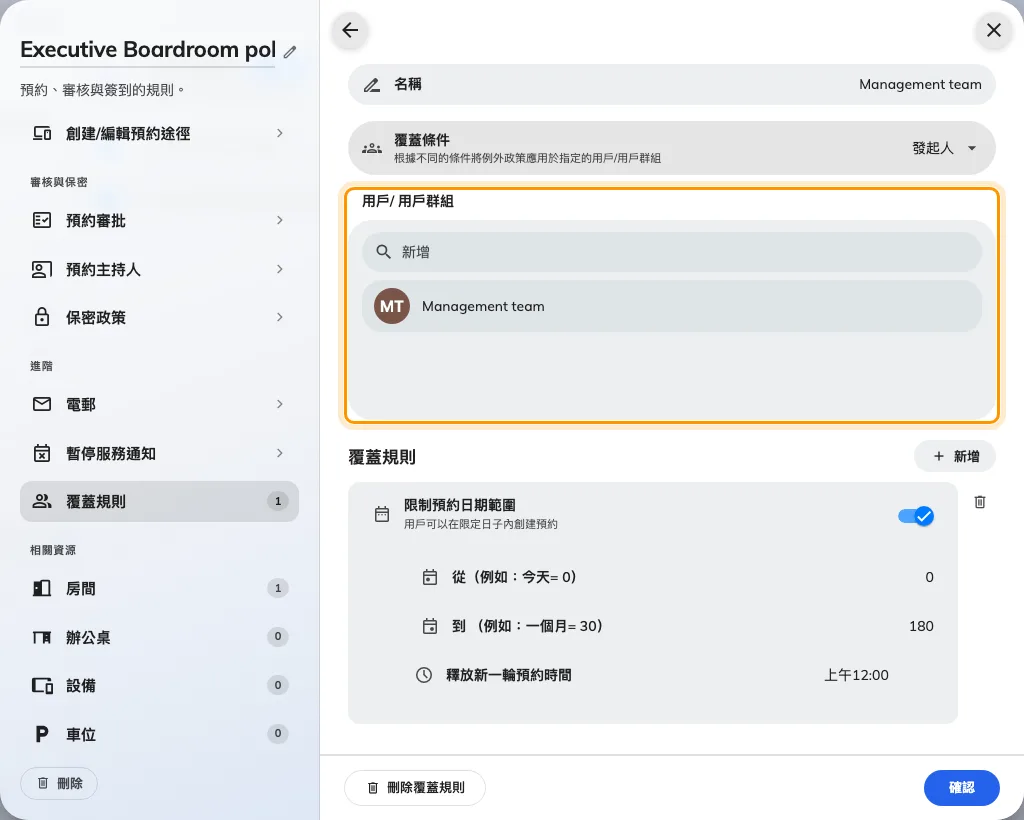Click the 刪除 button in sidebar
The image size is (1024, 820).
tap(59, 783)
